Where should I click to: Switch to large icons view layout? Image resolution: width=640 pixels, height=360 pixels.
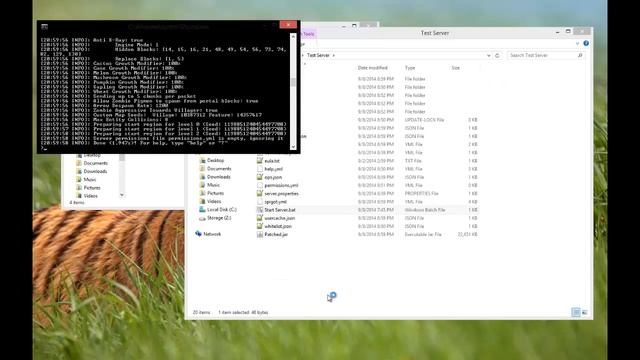[x=584, y=313]
